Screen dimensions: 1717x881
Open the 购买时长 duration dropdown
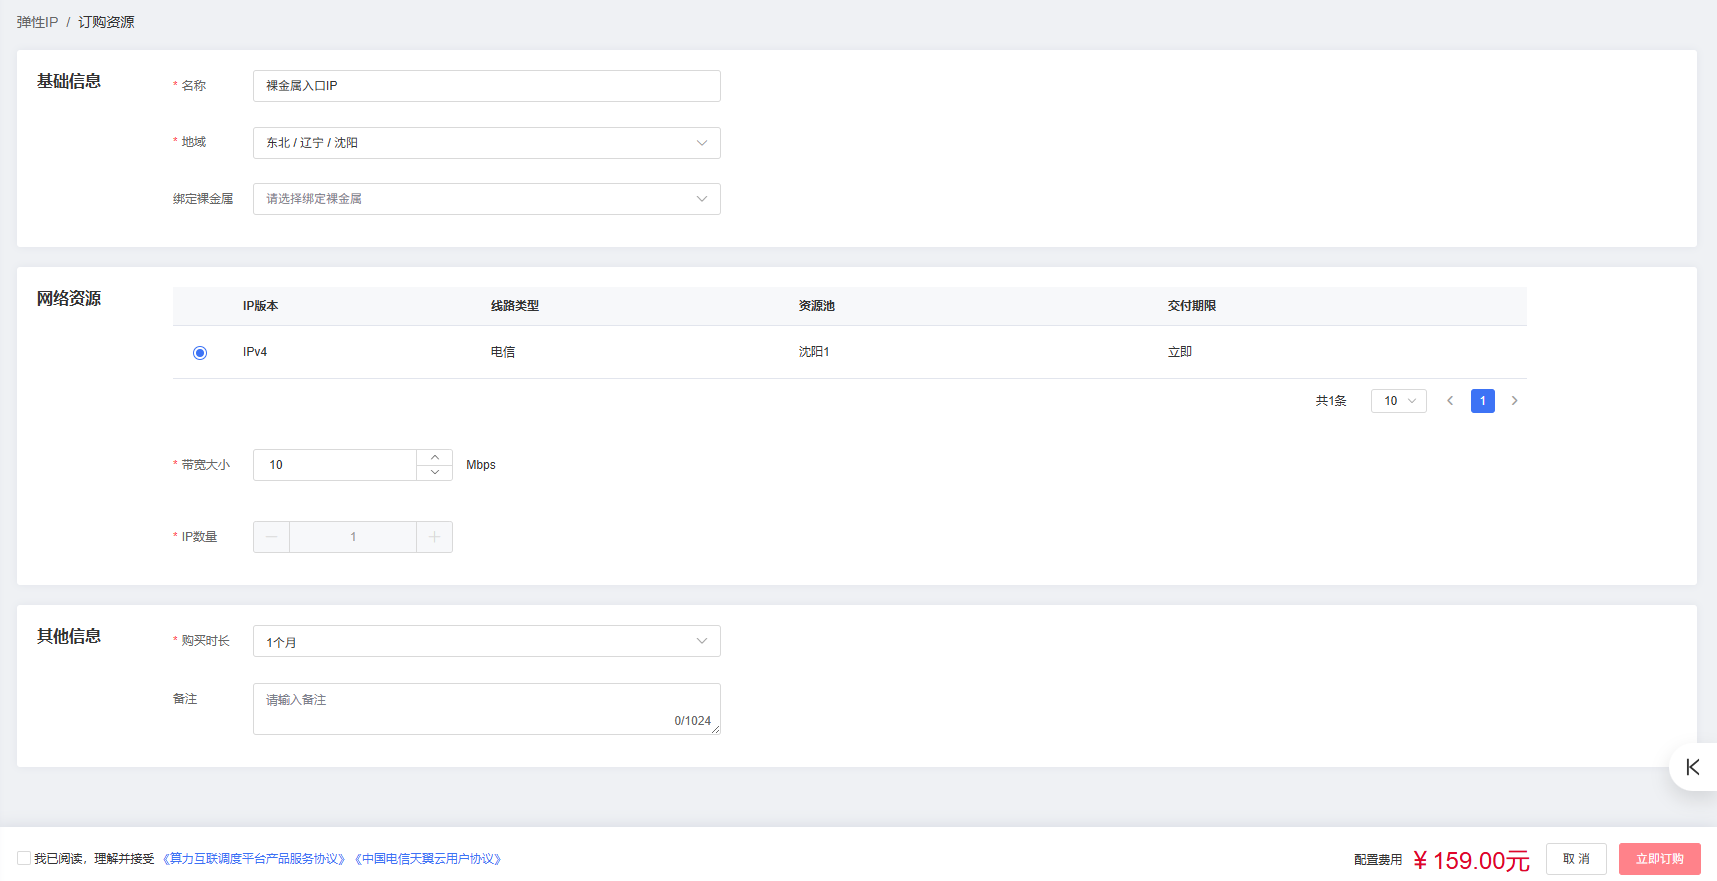[x=486, y=641]
